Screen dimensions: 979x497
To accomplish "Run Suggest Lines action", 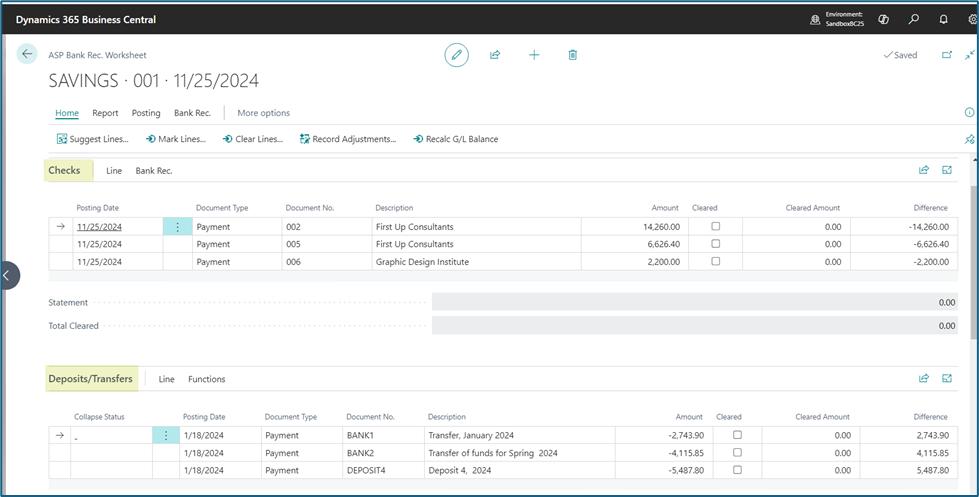I will (92, 139).
